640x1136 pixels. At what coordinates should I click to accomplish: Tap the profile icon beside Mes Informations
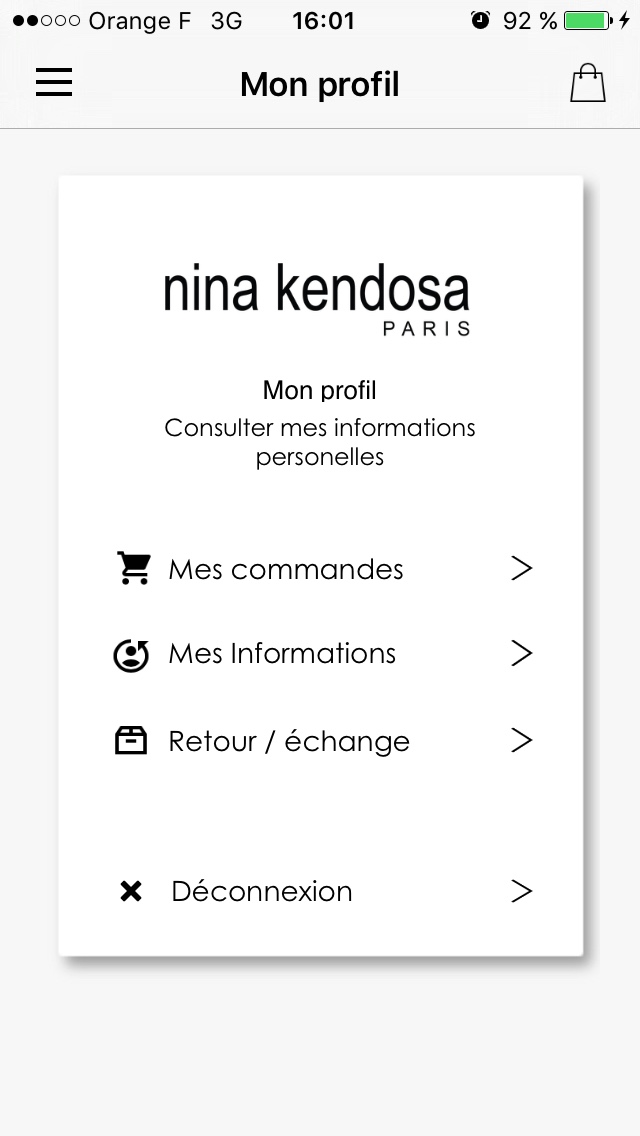[x=131, y=655]
